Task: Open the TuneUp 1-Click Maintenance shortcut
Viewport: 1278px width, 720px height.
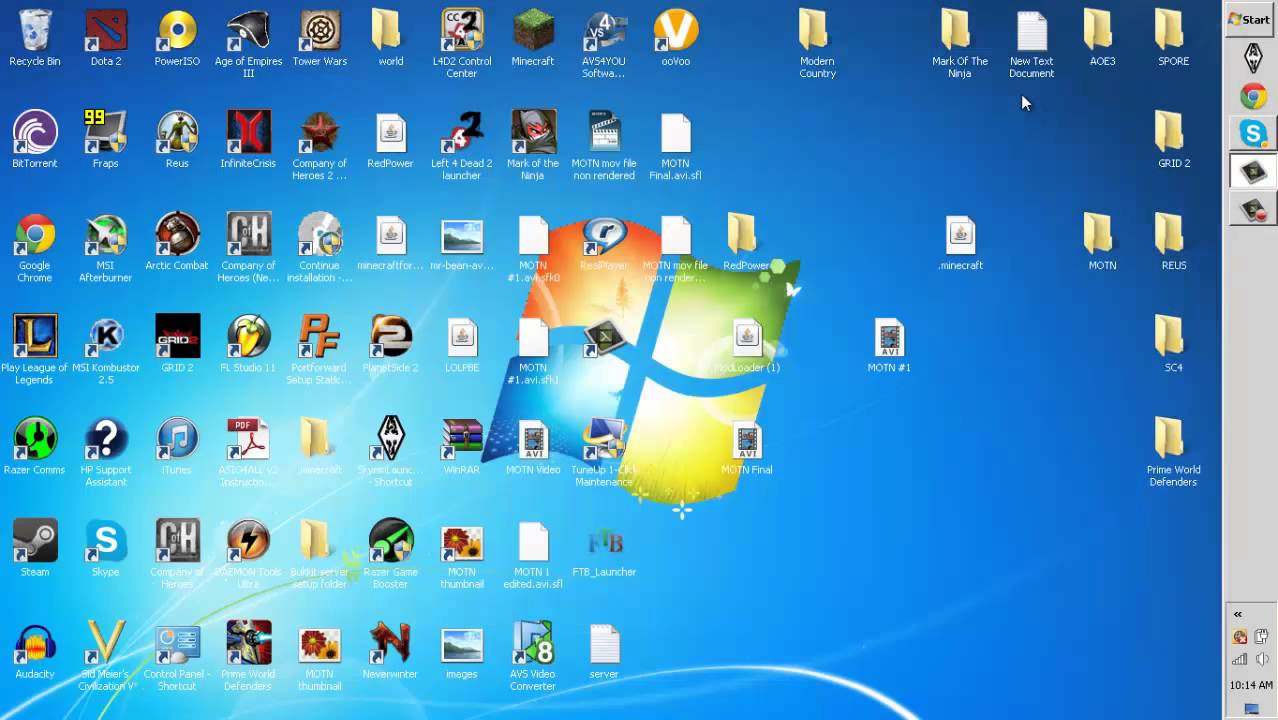Action: (604, 440)
